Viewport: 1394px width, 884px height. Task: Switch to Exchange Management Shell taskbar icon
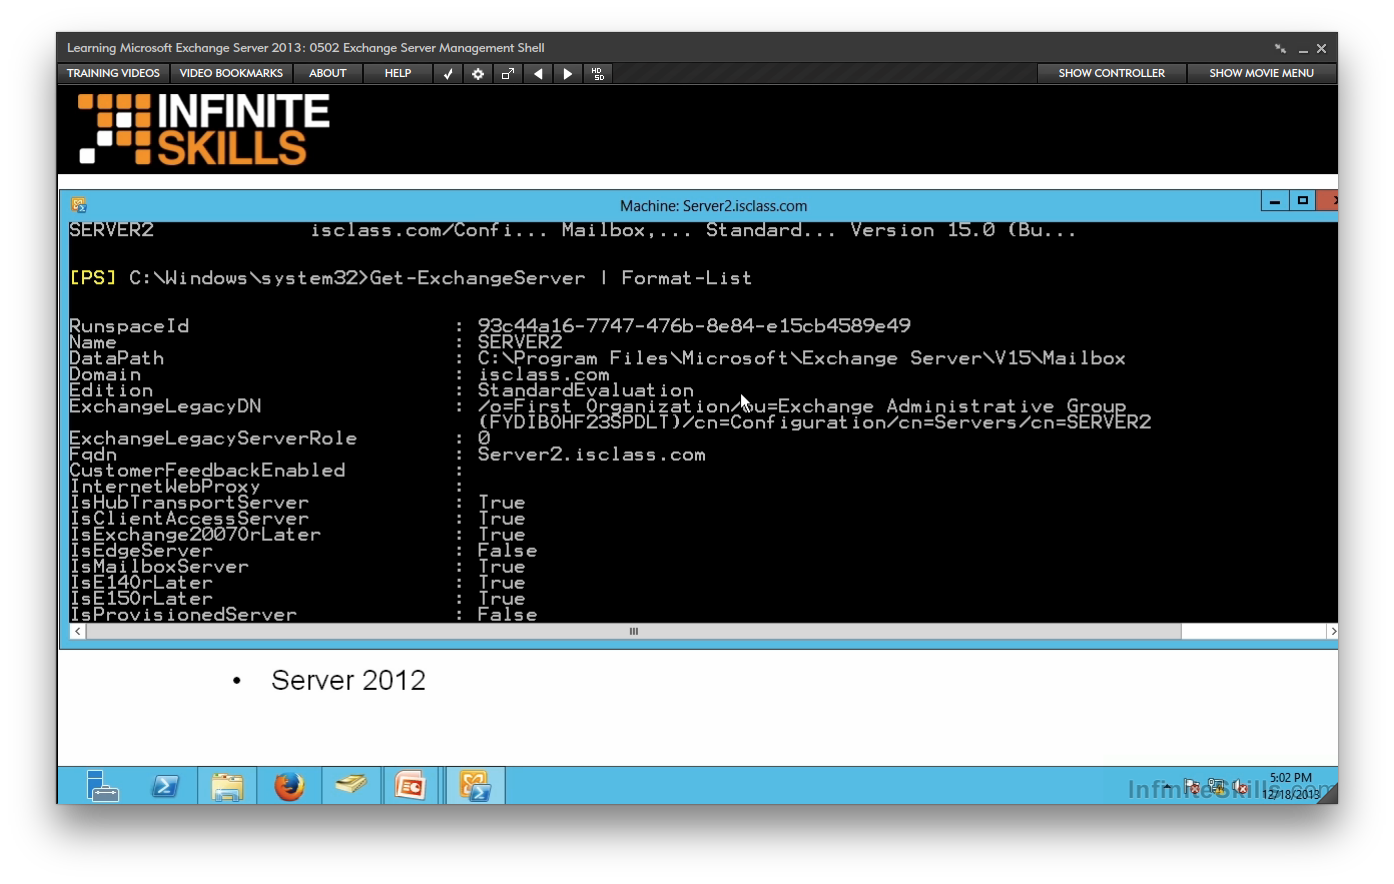point(475,786)
